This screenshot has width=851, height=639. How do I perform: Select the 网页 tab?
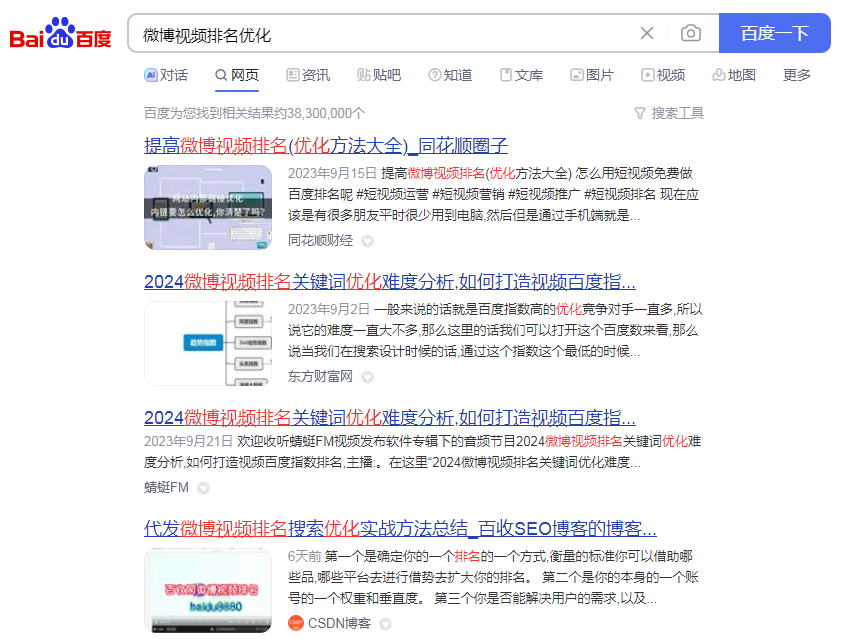(x=237, y=75)
